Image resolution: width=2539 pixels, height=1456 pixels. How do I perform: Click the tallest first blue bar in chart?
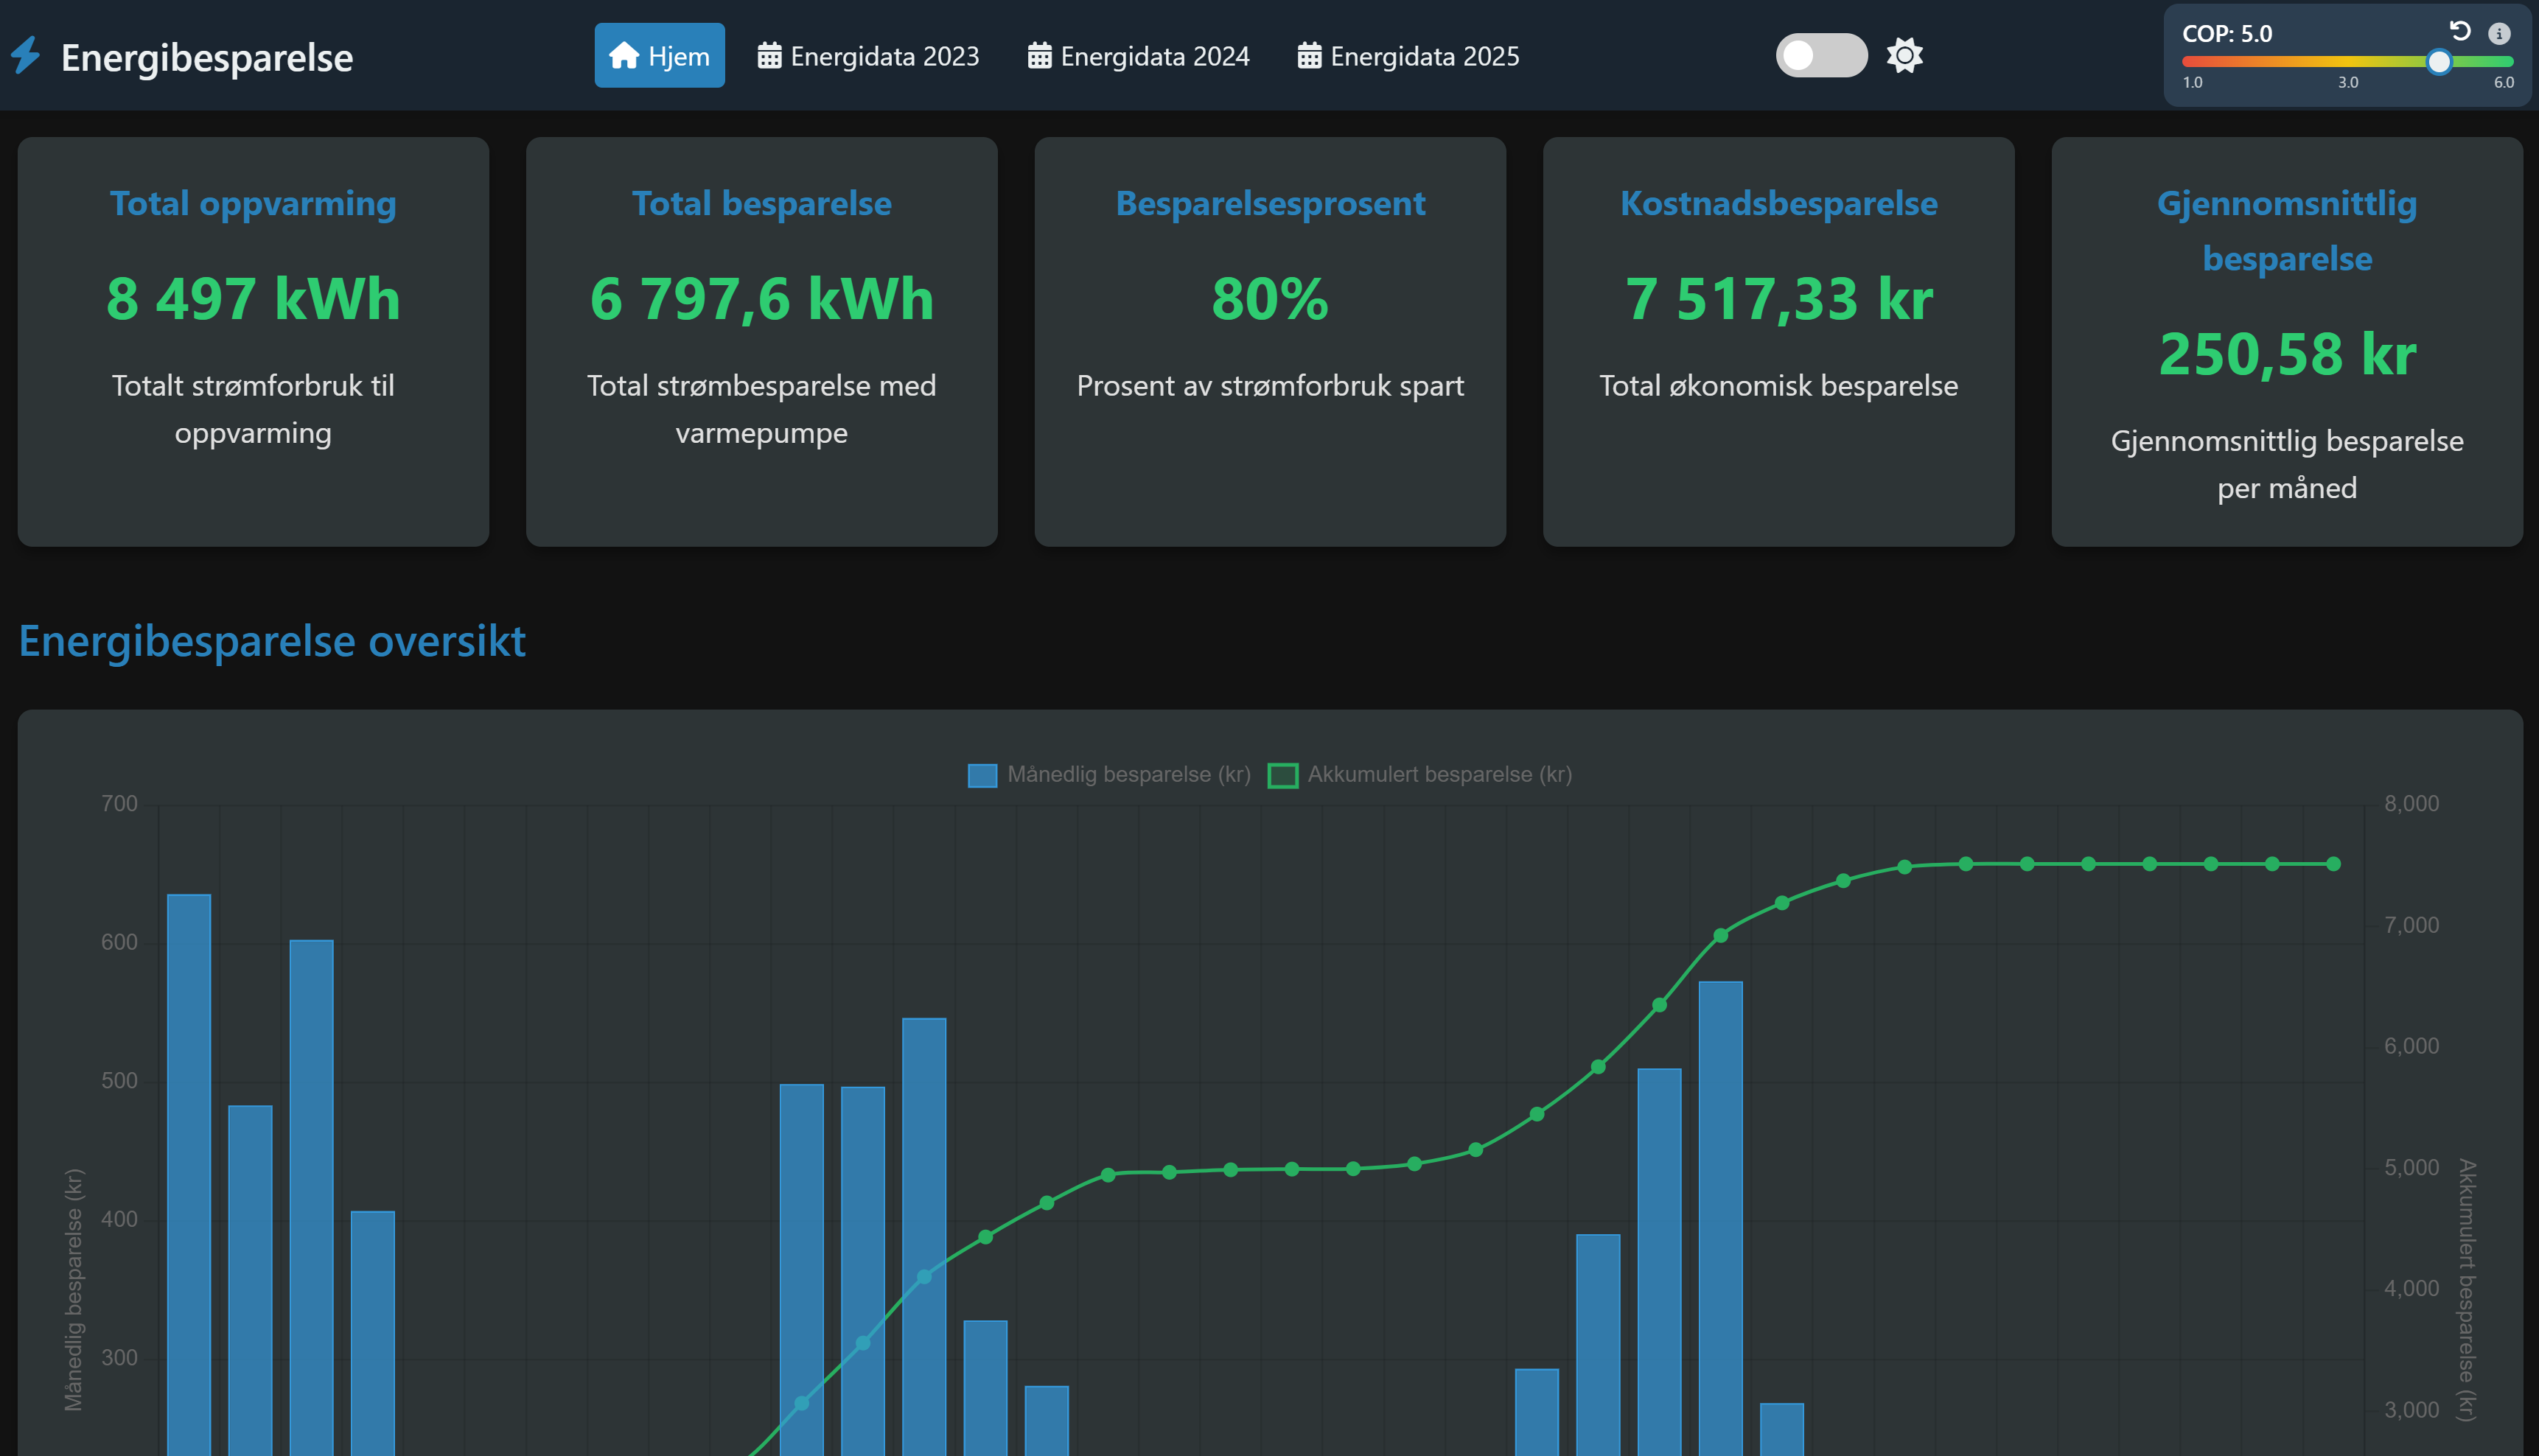coord(189,1174)
